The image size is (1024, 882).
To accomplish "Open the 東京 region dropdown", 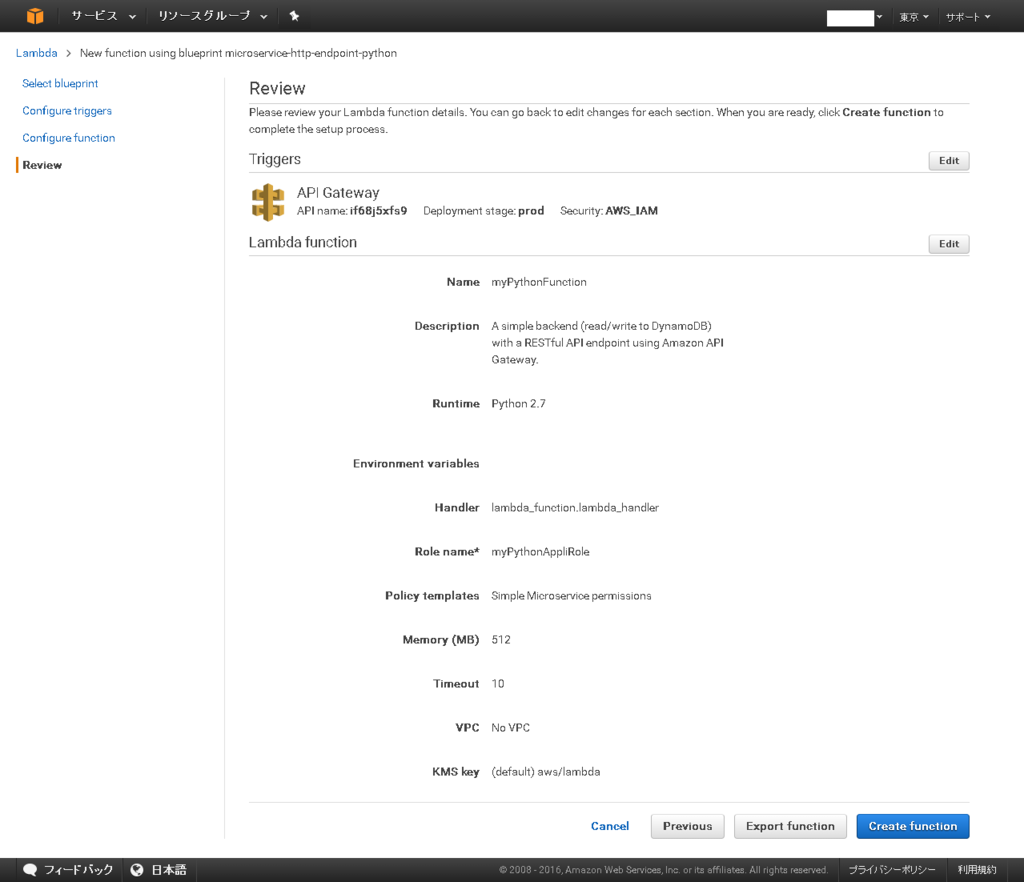I will pyautogui.click(x=914, y=17).
